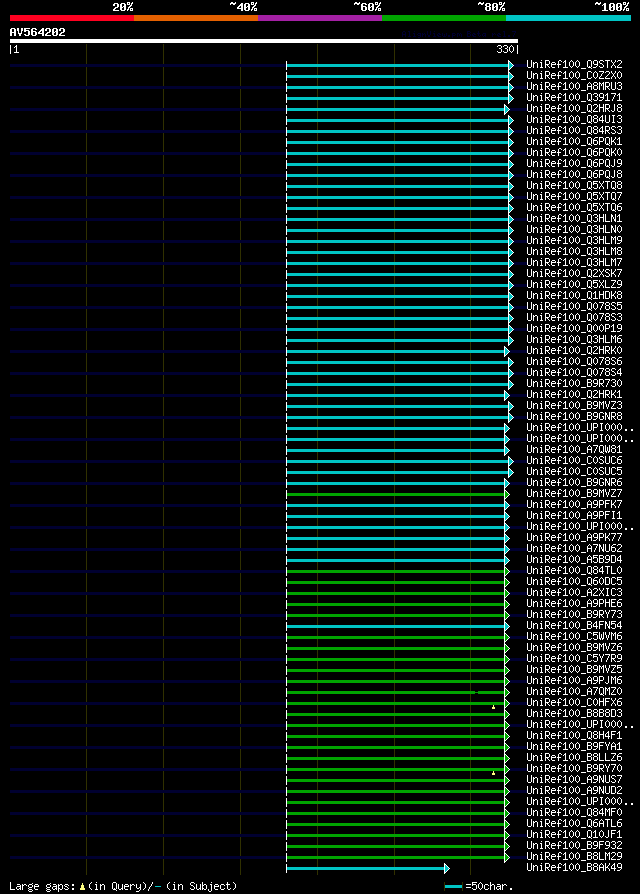The height and width of the screenshot is (894, 640).
Task: Click the arrowhead ending UniRef100_A9PHE6 alignment
Action: [x=507, y=604]
